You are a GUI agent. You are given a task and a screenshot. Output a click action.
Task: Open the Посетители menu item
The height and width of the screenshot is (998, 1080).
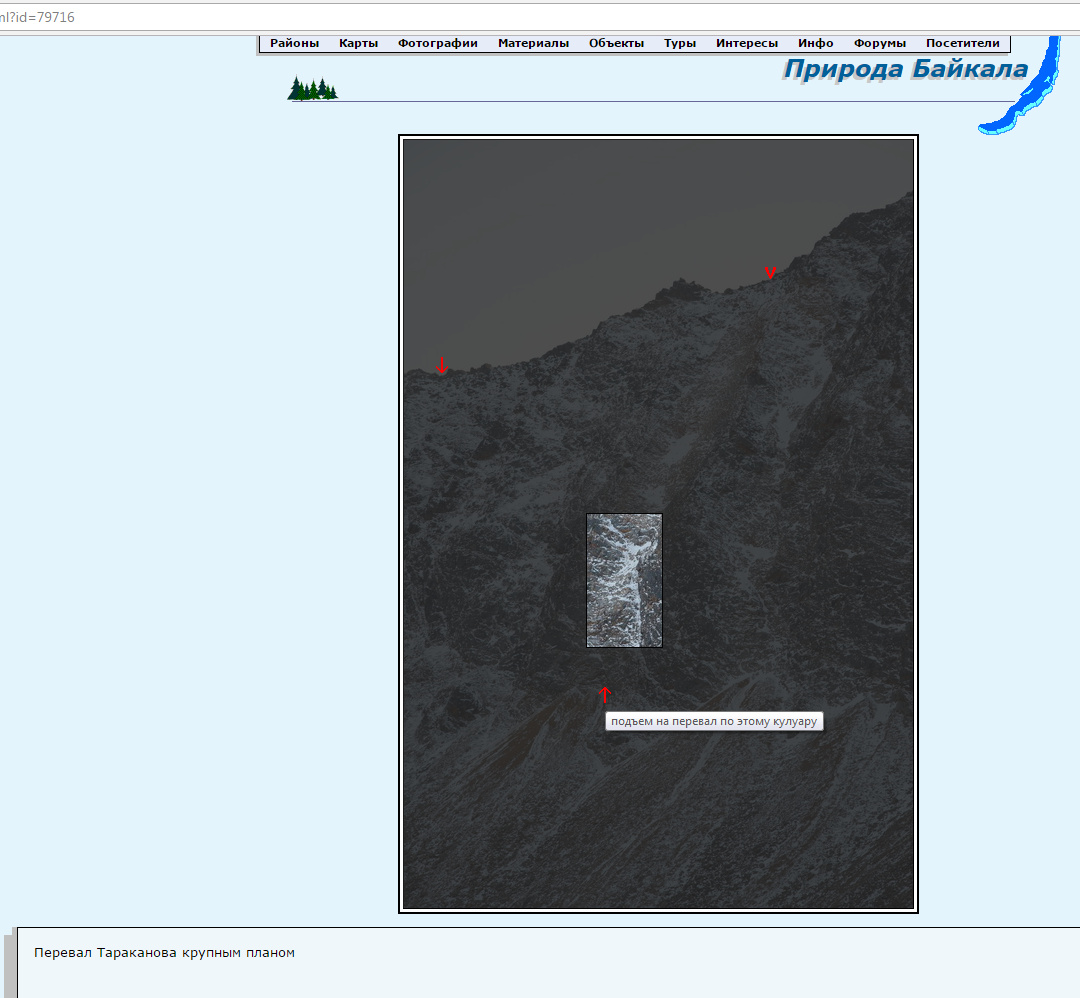(962, 43)
